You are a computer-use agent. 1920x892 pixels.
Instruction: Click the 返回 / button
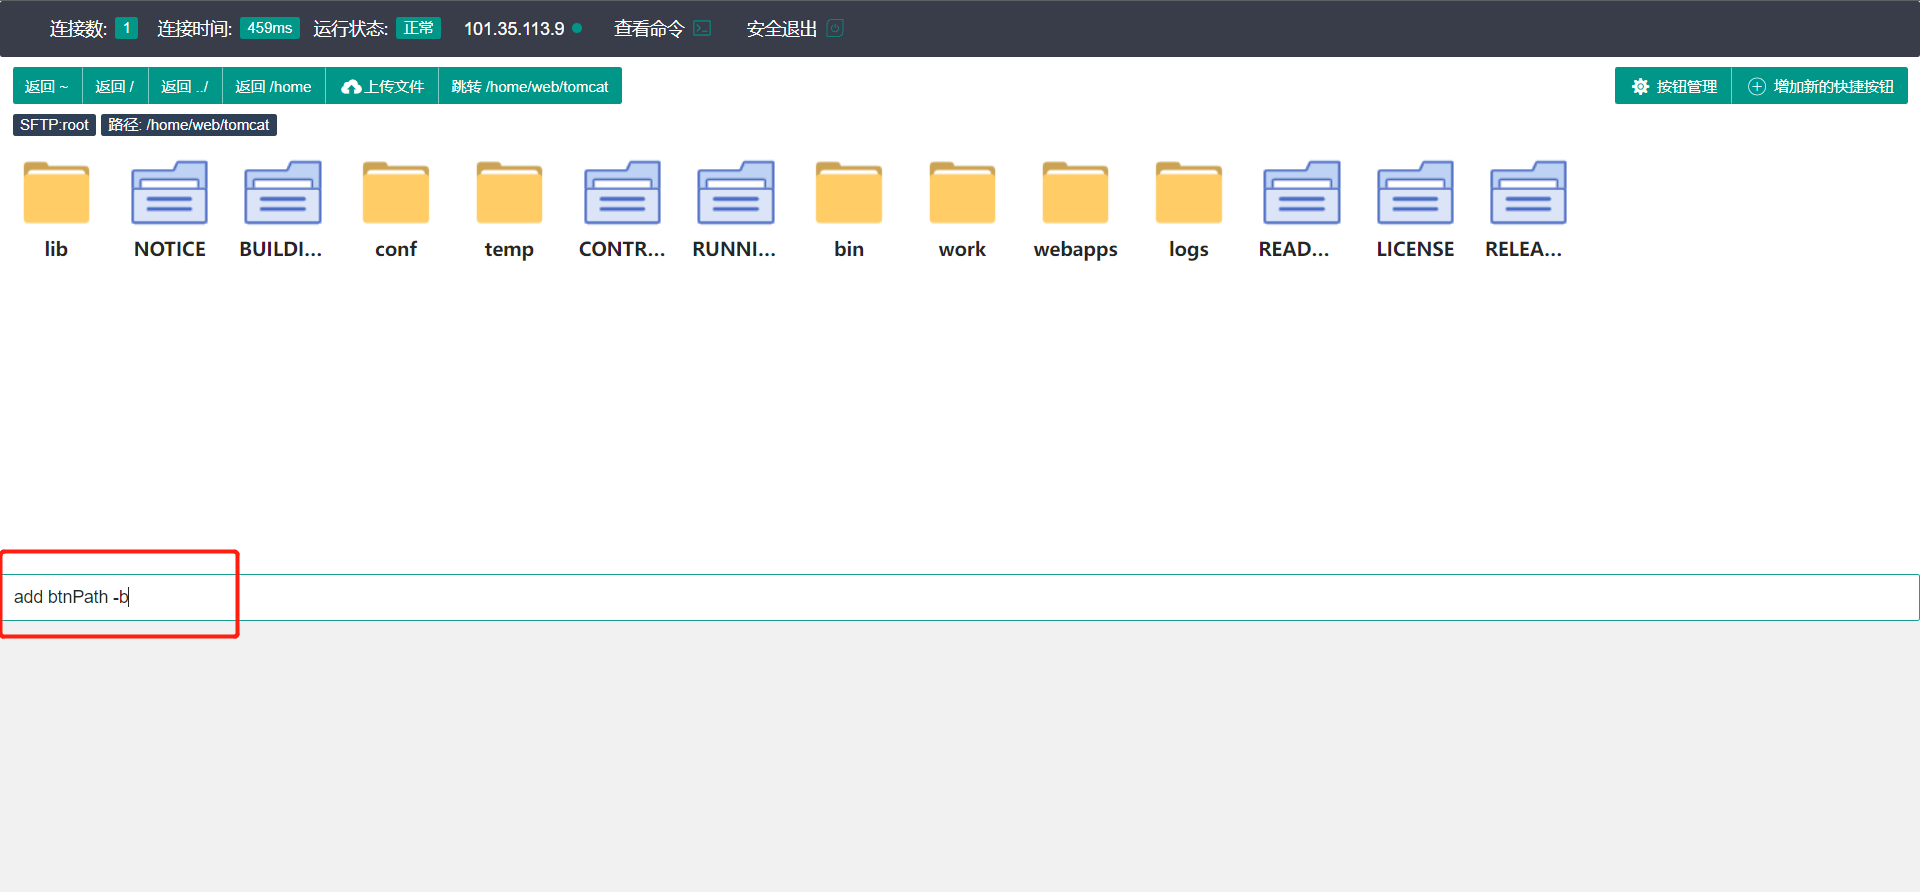tap(115, 86)
